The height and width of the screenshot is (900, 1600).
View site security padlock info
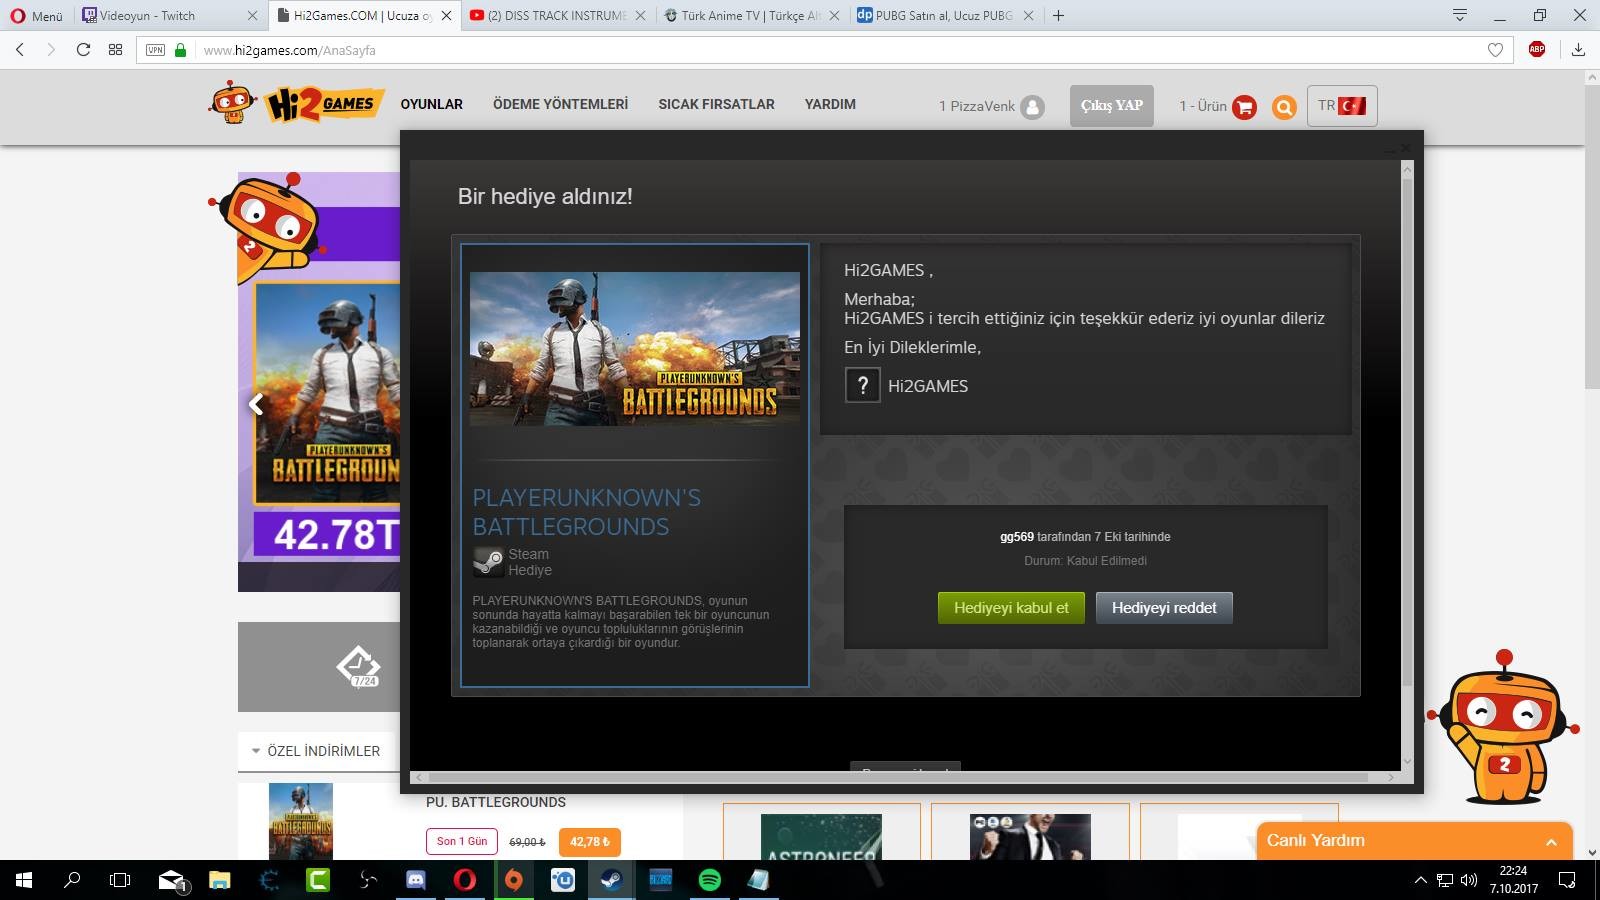[180, 50]
